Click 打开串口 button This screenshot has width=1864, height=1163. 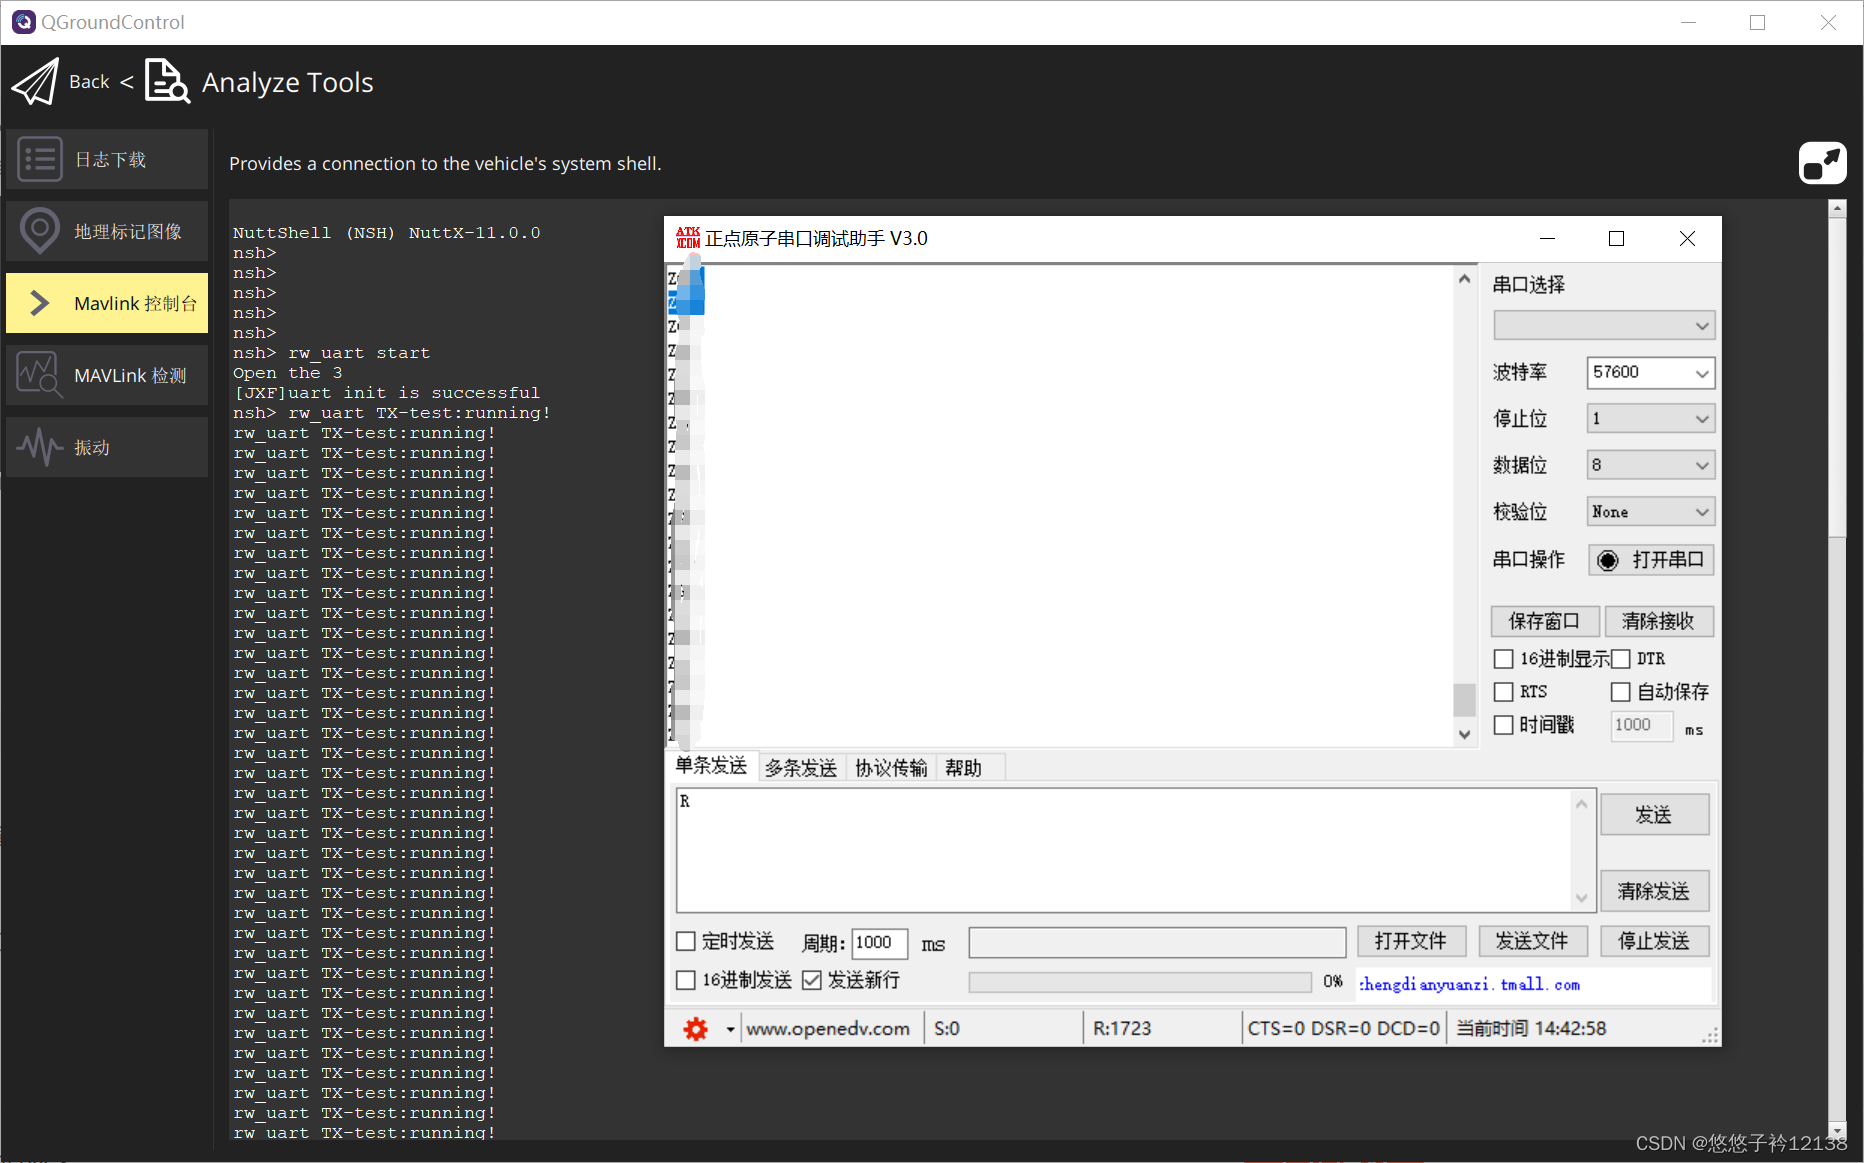[1651, 560]
